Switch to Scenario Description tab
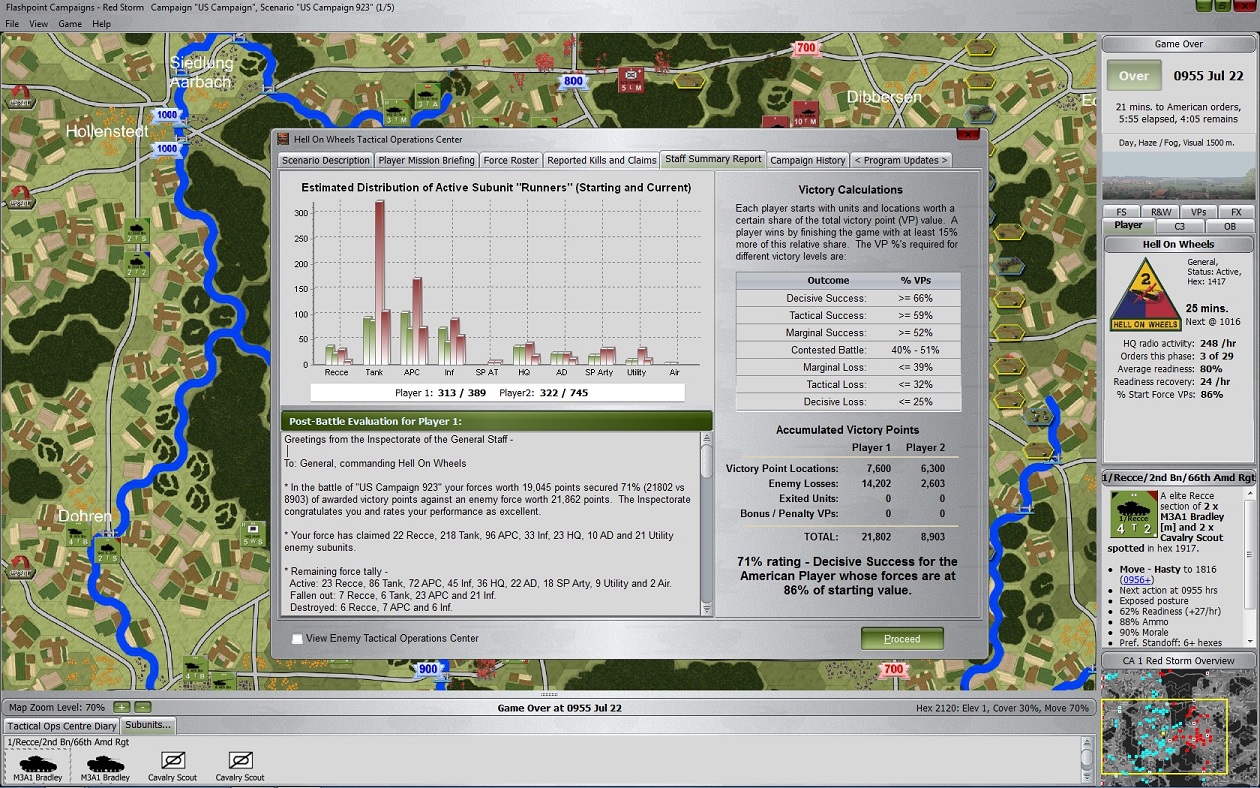 click(x=325, y=160)
